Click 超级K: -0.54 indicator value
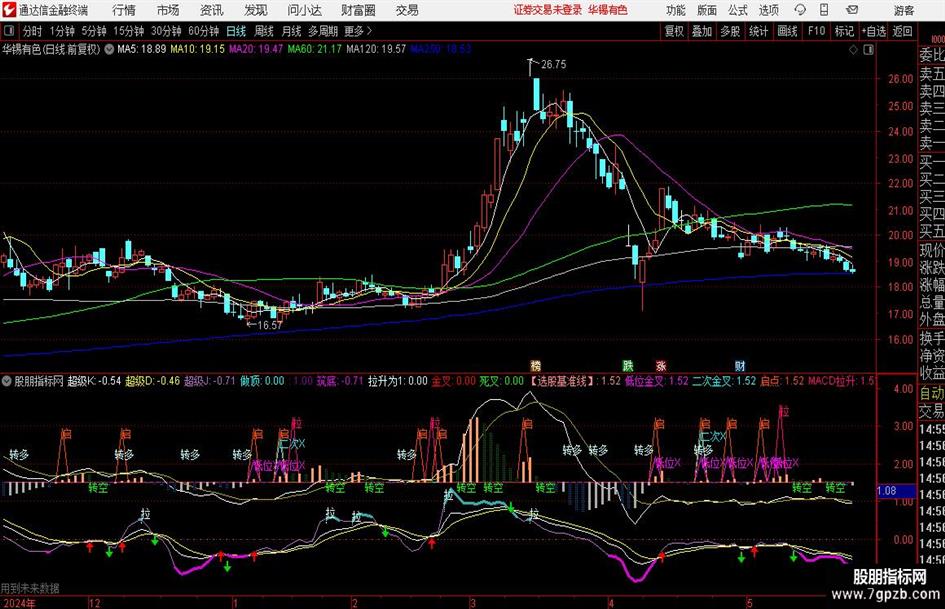Image resolution: width=945 pixels, height=609 pixels. [94, 381]
